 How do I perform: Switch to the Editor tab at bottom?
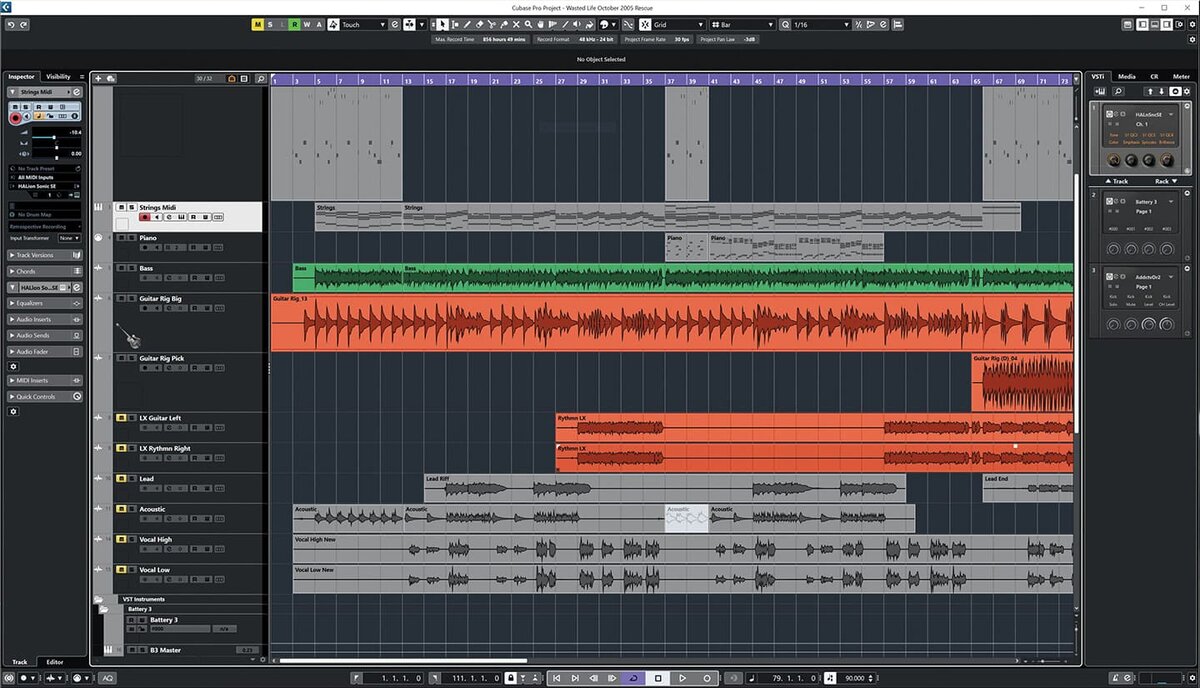[54, 662]
